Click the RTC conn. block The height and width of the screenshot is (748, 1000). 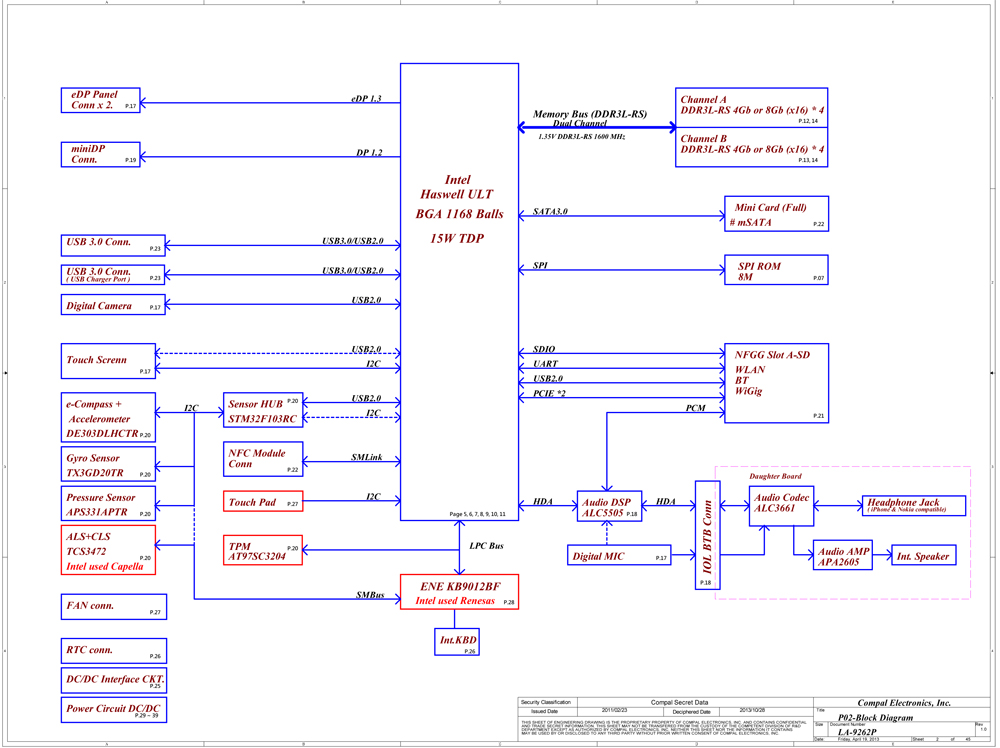[x=114, y=651]
